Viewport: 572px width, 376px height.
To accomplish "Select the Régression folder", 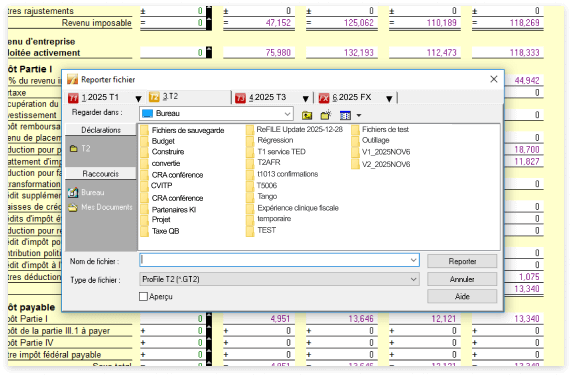I will [270, 140].
